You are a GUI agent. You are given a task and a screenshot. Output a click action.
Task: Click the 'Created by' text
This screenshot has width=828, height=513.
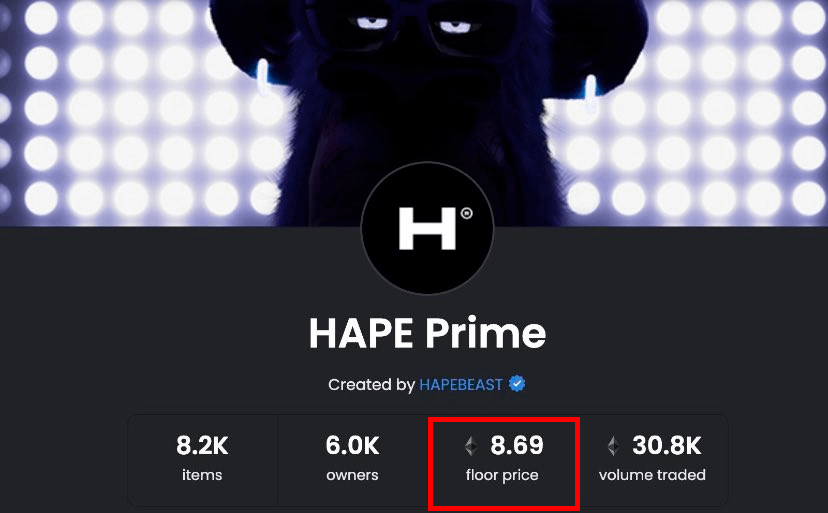click(371, 385)
